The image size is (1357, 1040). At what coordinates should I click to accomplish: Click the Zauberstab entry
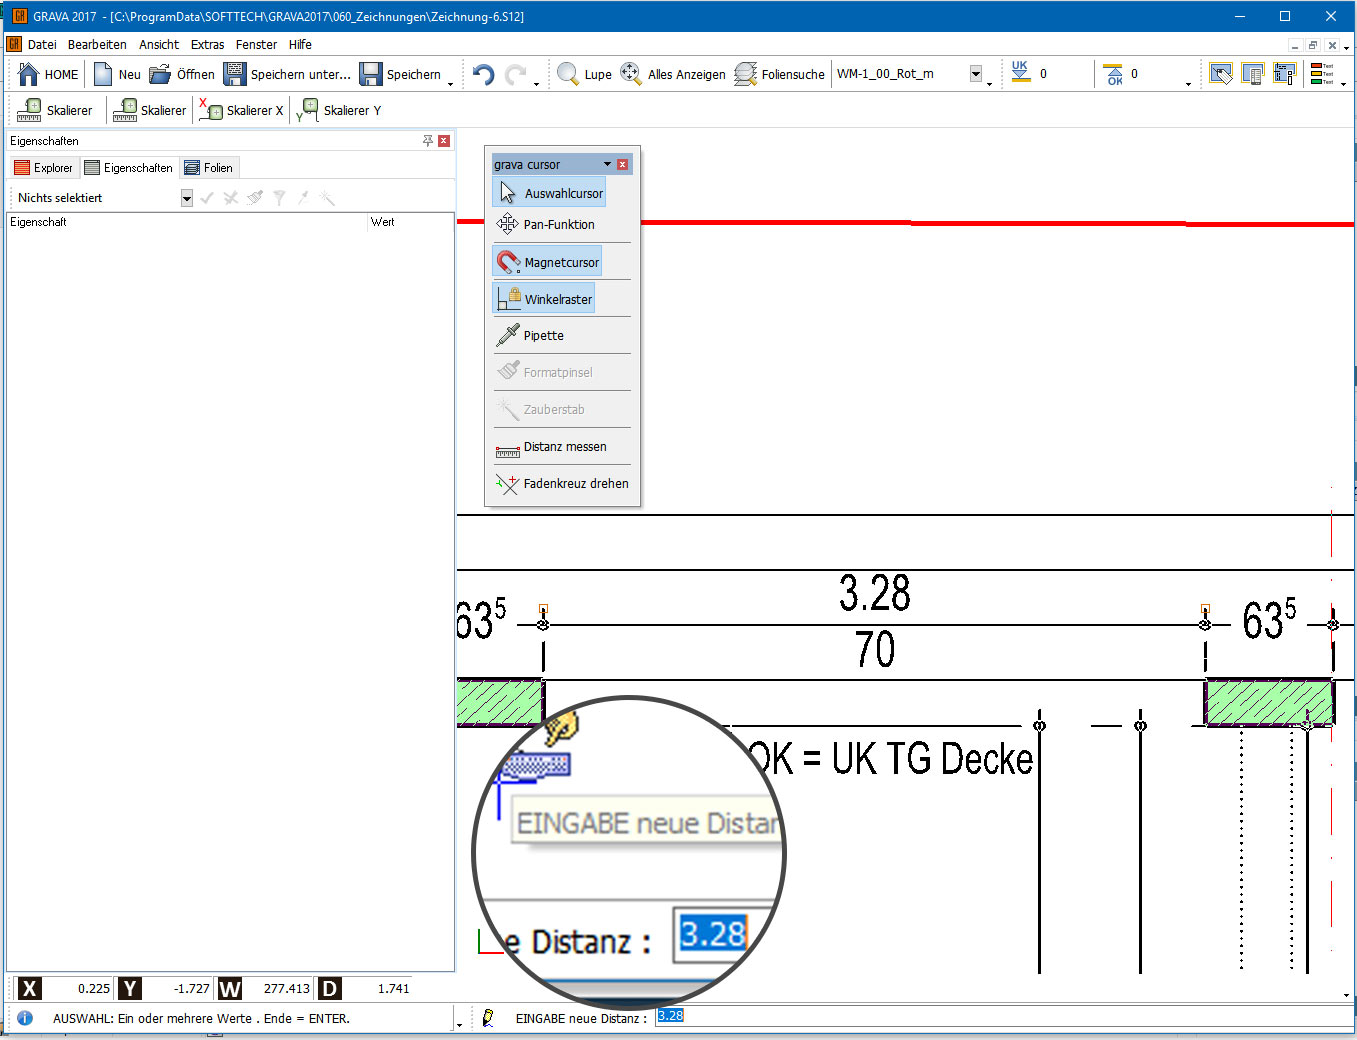[x=540, y=409]
